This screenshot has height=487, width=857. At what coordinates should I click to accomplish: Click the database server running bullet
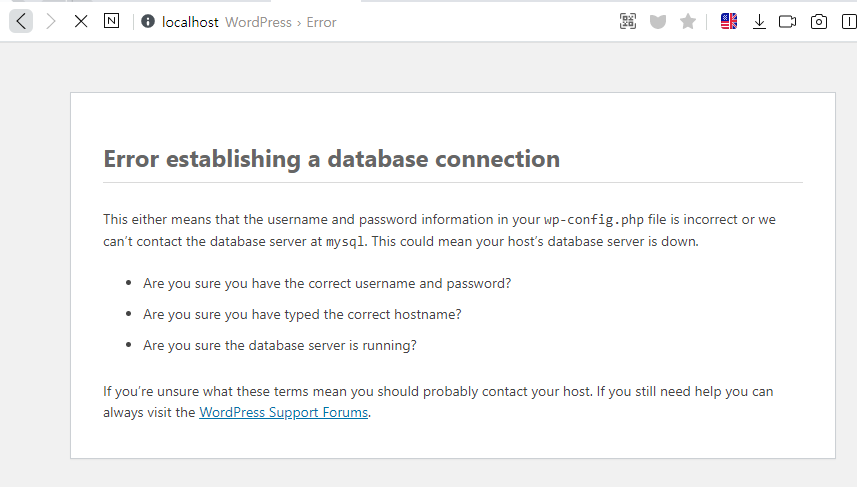pos(280,345)
